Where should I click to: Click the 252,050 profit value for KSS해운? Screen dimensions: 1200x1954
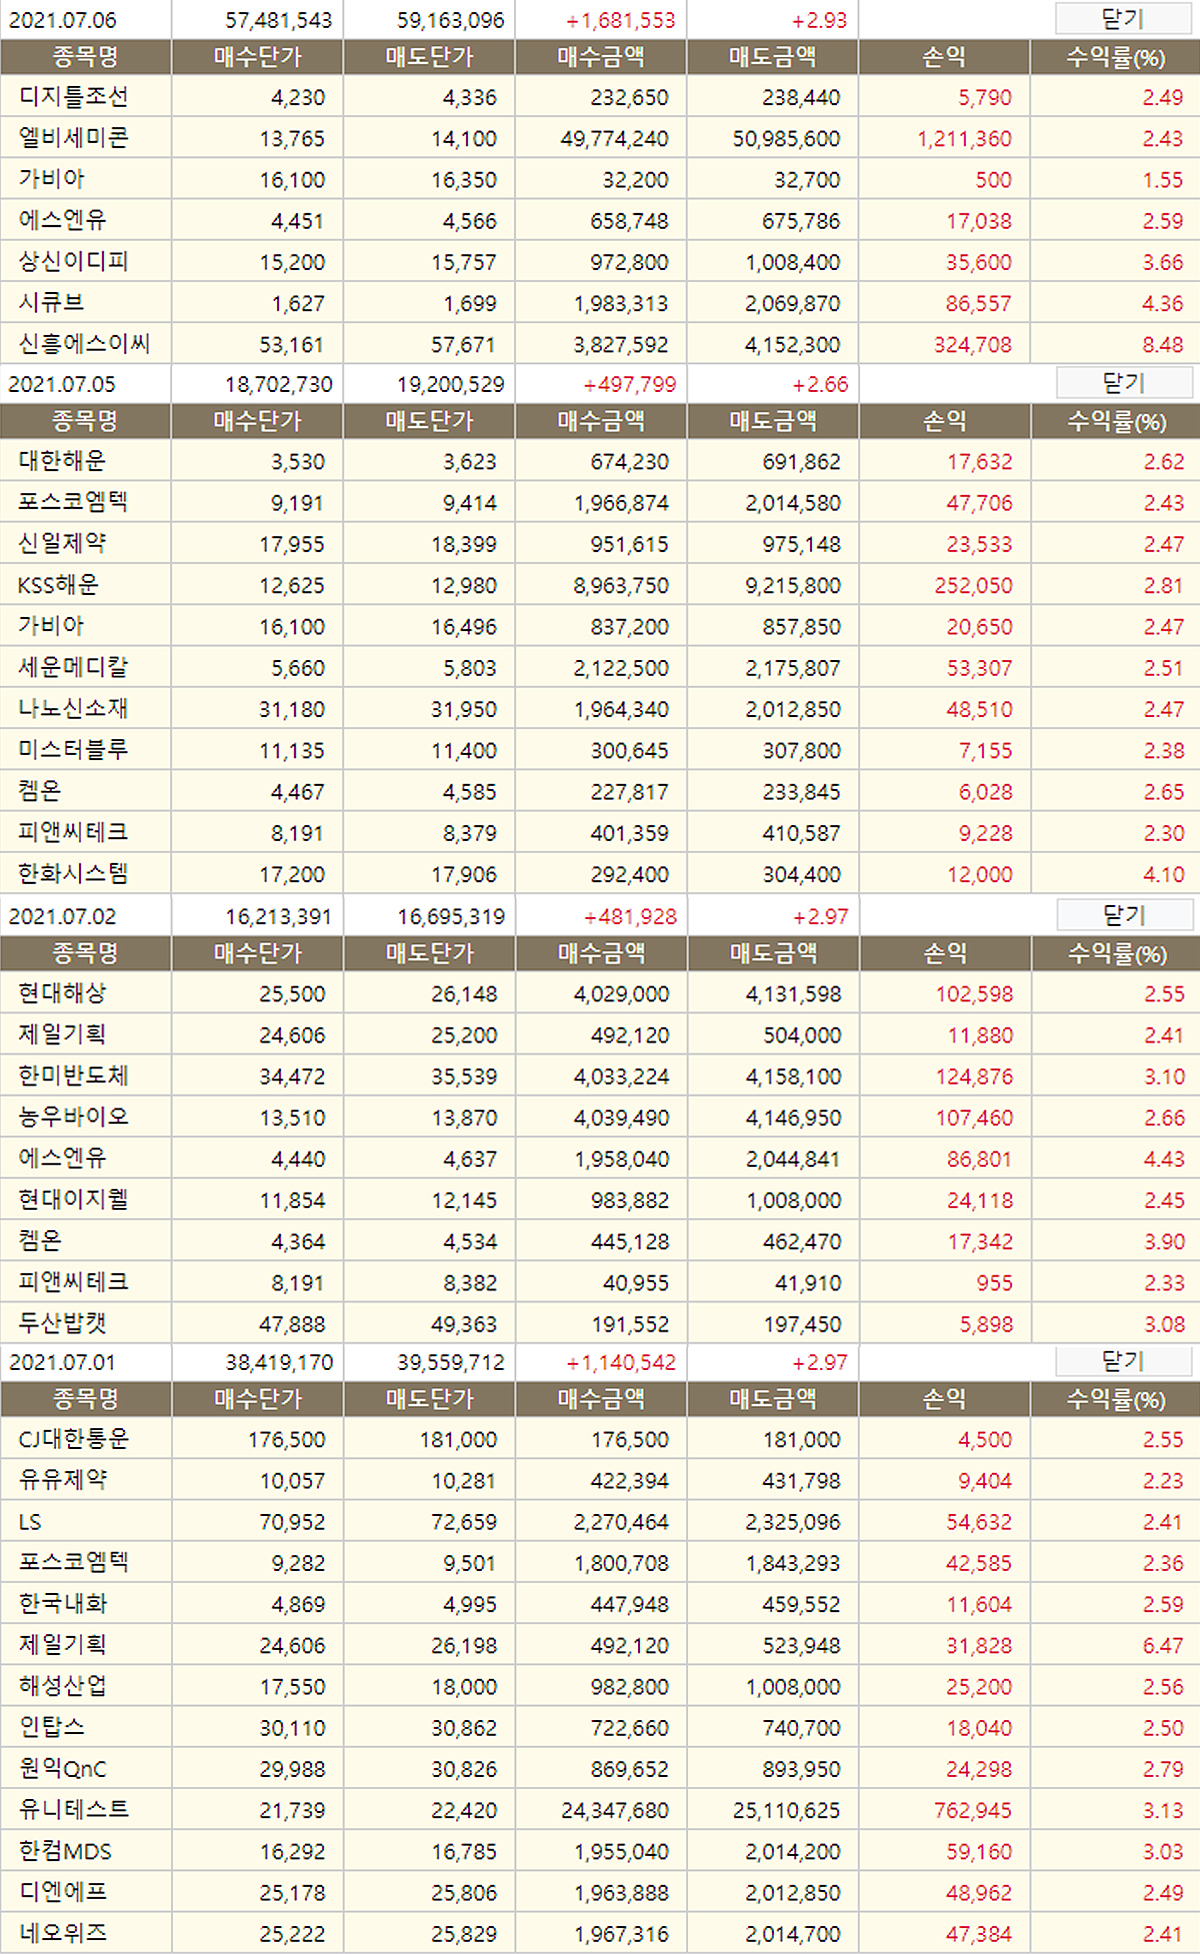973,586
